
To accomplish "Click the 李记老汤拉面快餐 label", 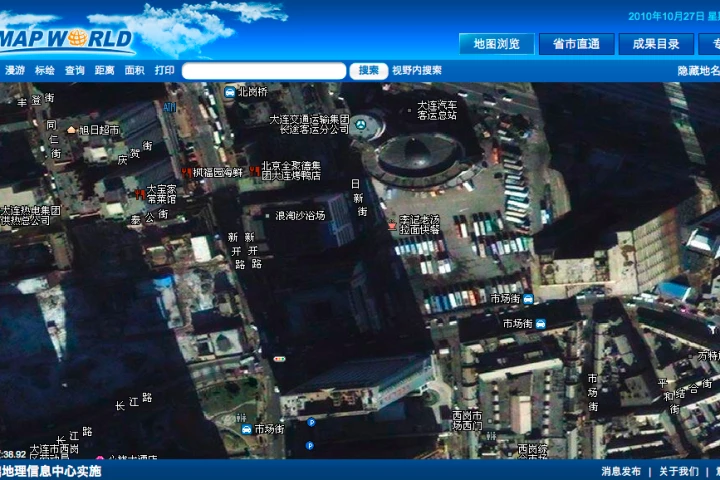I will coord(419,225).
